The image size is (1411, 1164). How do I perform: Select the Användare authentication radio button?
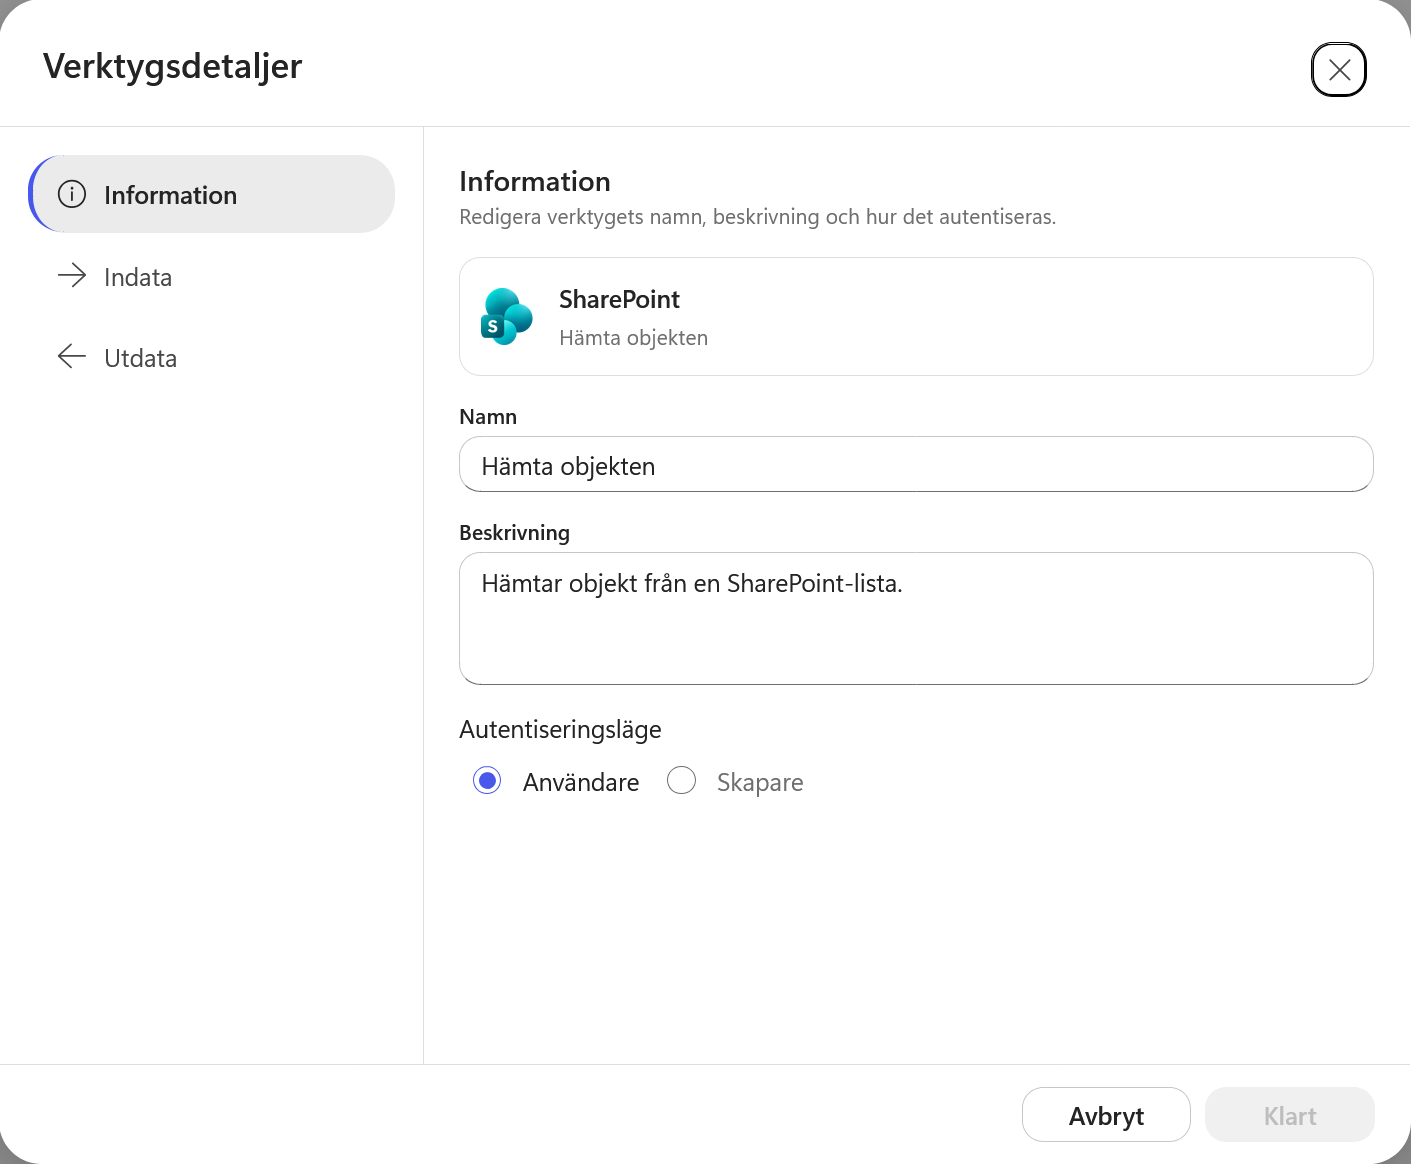point(487,780)
